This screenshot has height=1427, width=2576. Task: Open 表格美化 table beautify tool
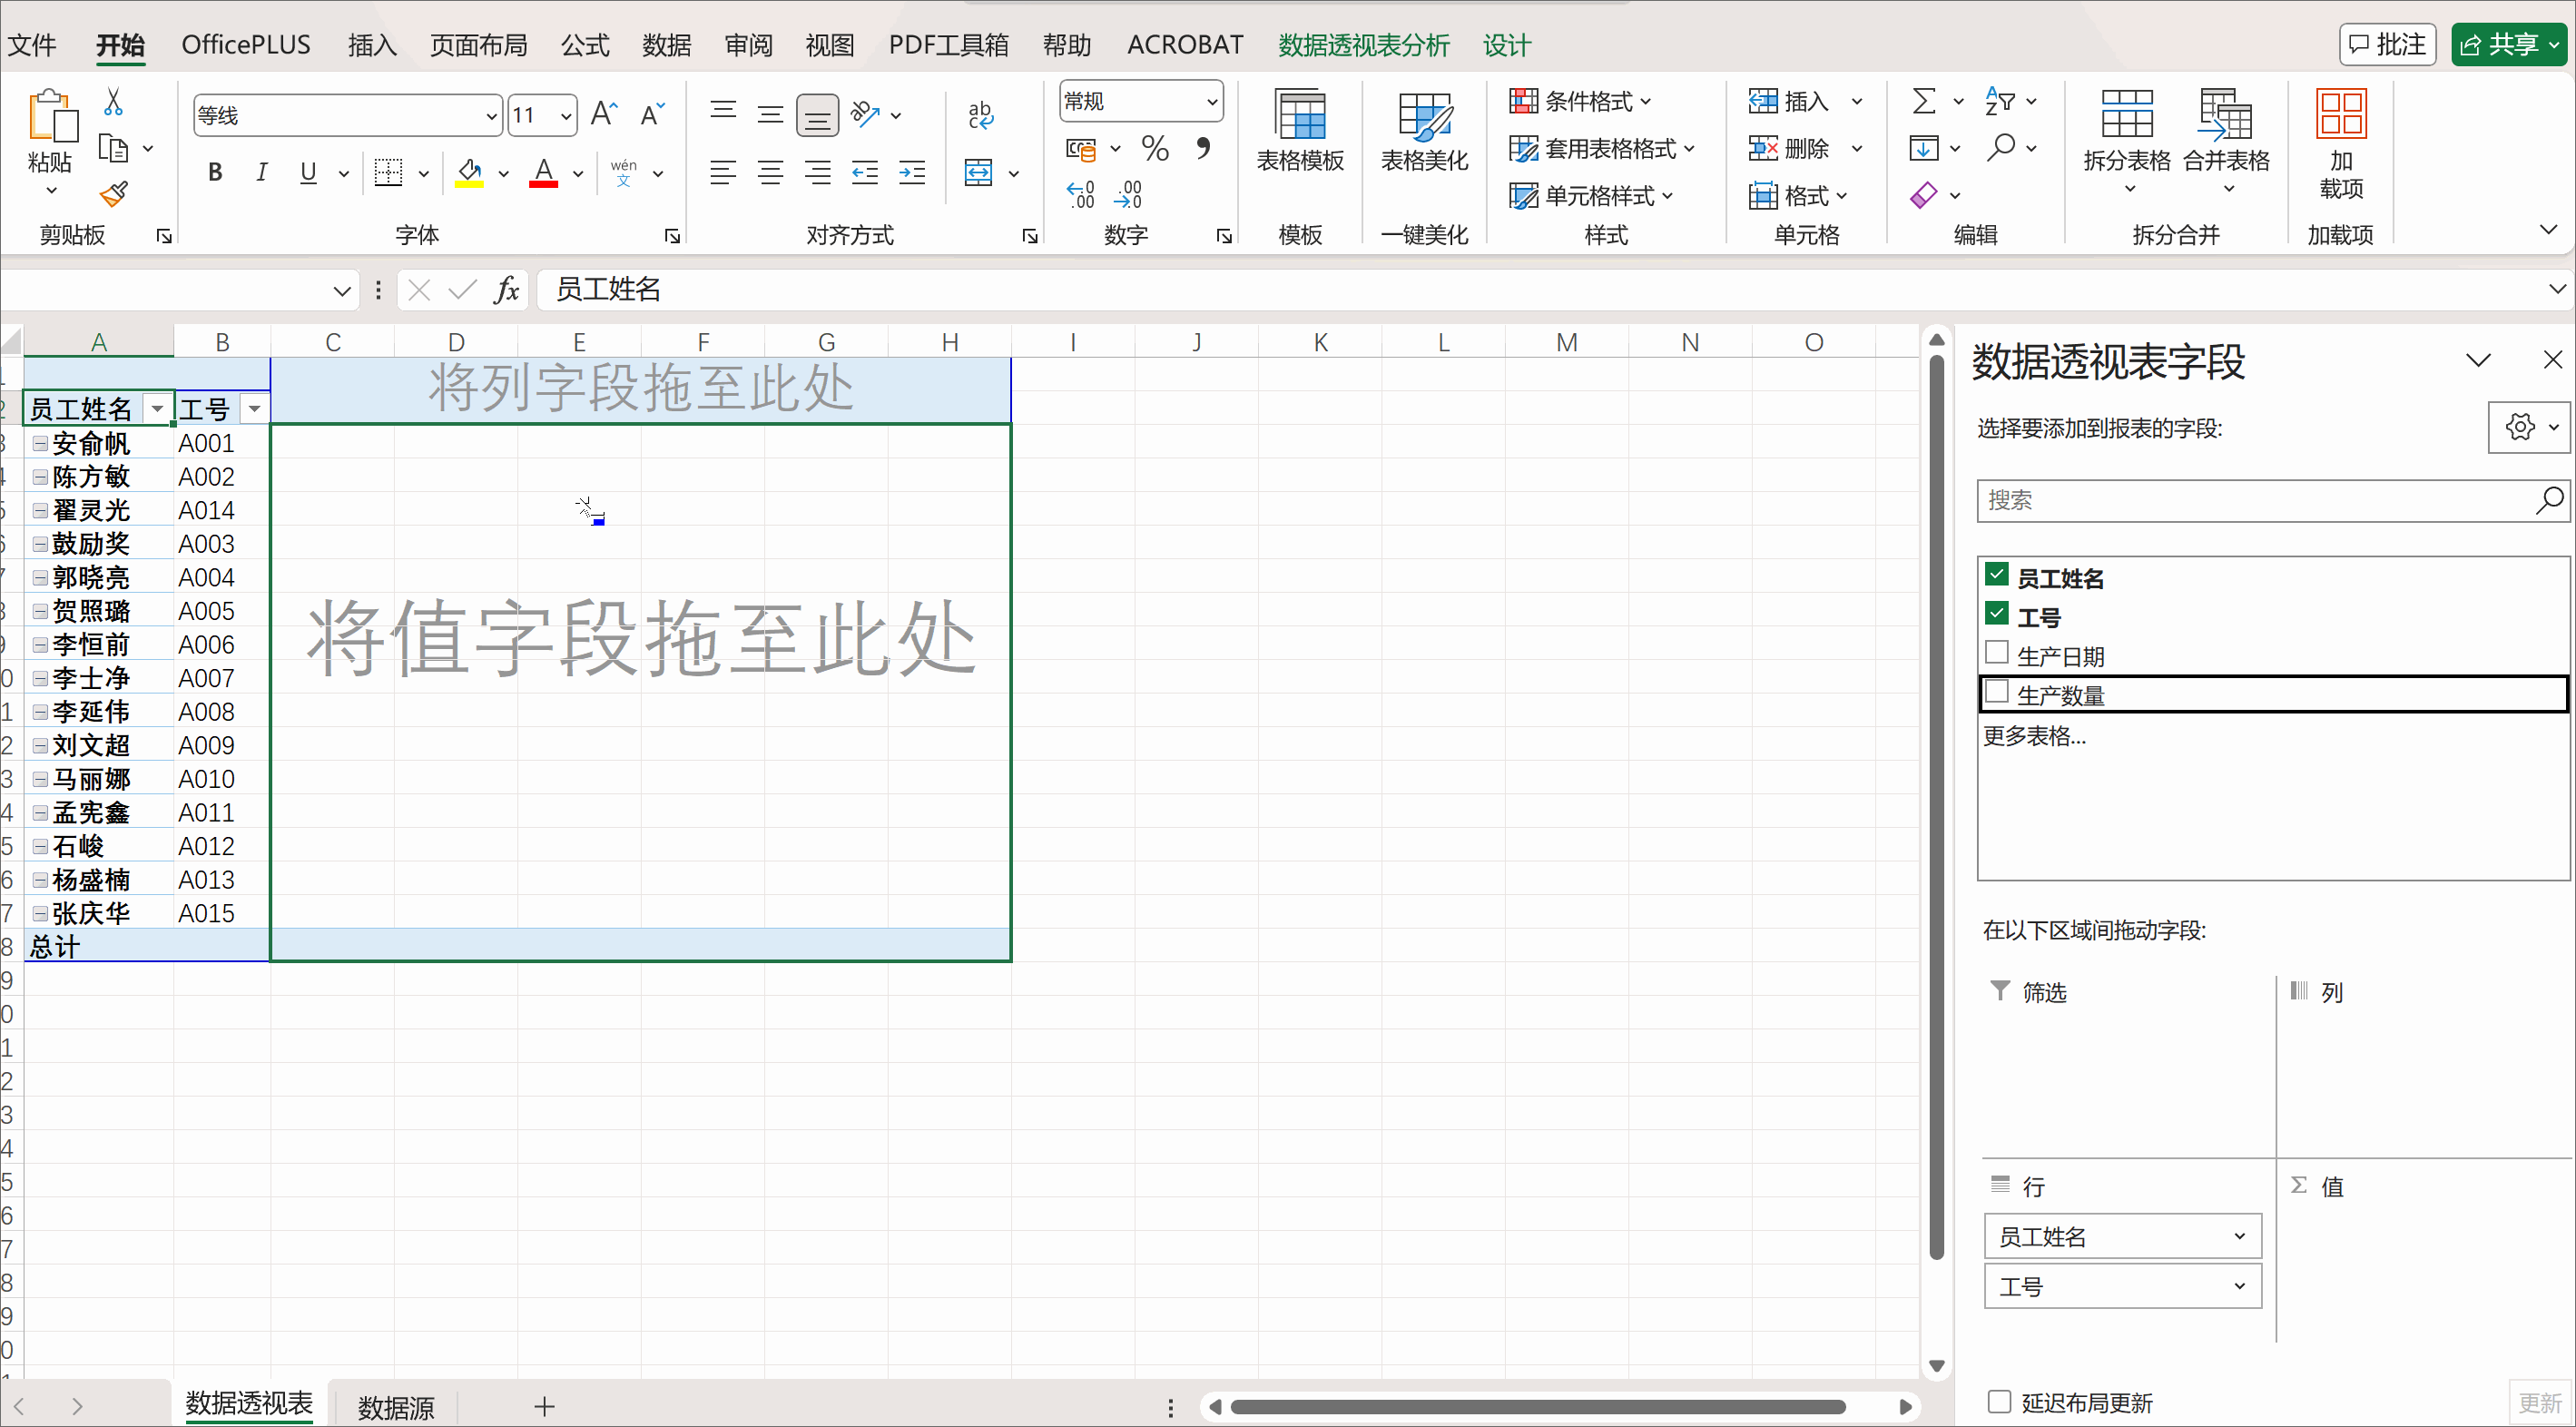pyautogui.click(x=1424, y=132)
